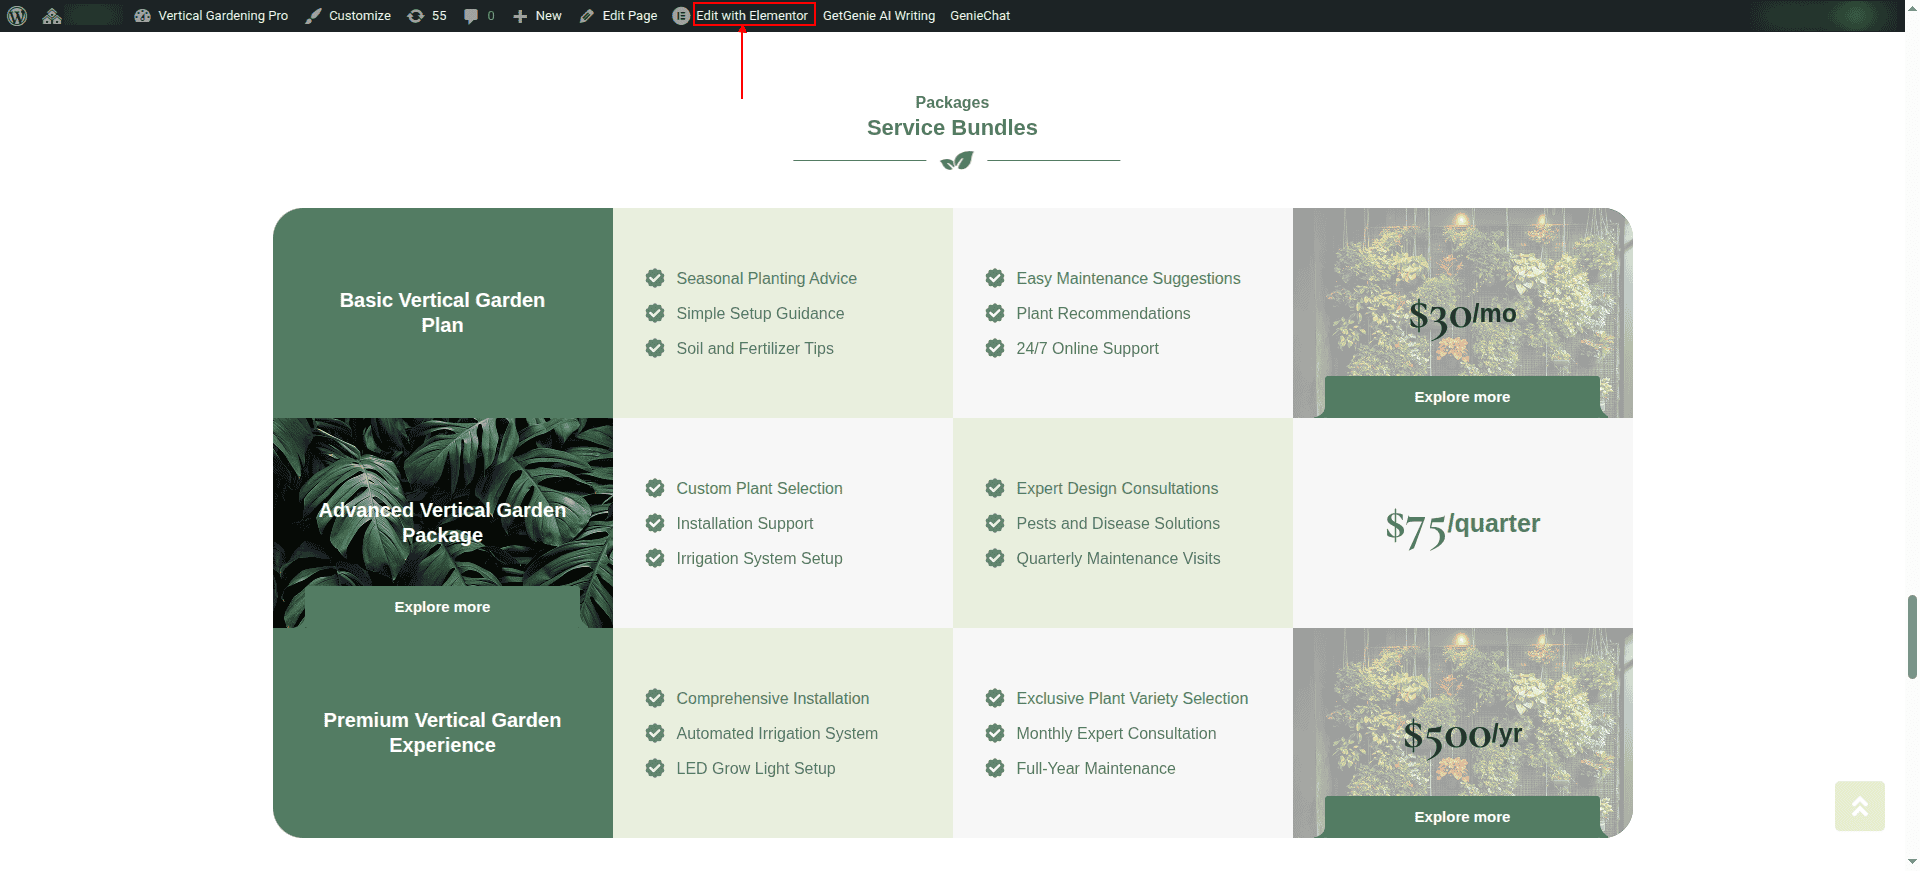Click the Soil and Fertilizer Tips text
1920x871 pixels.
coord(755,348)
